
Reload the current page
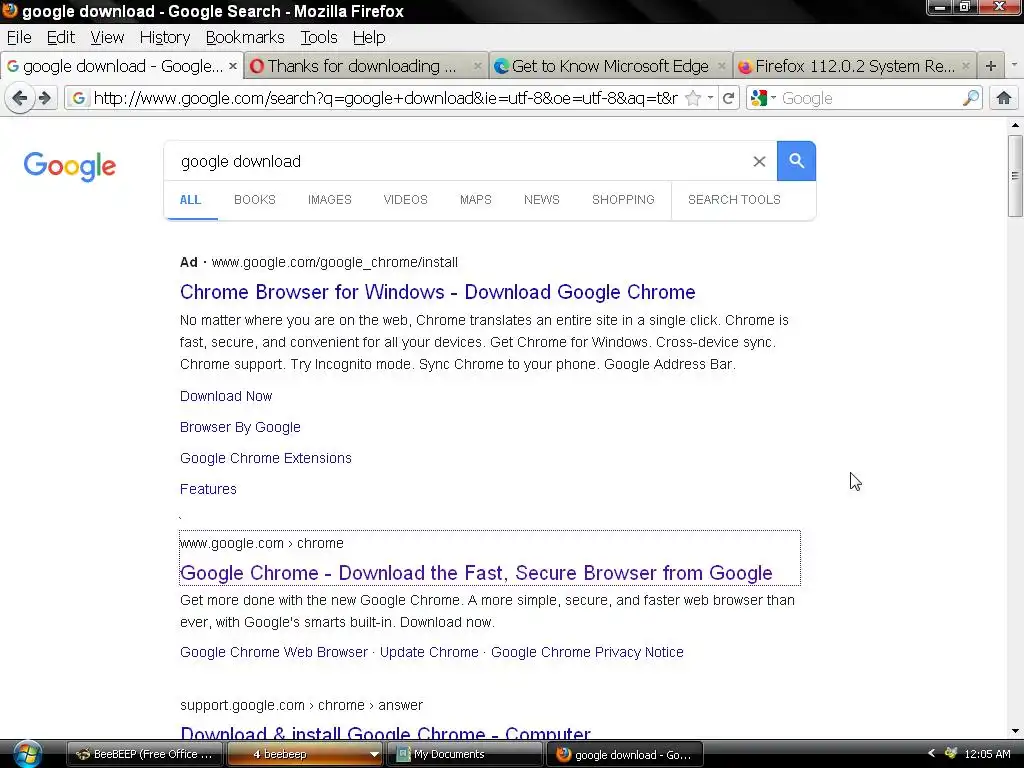click(728, 99)
